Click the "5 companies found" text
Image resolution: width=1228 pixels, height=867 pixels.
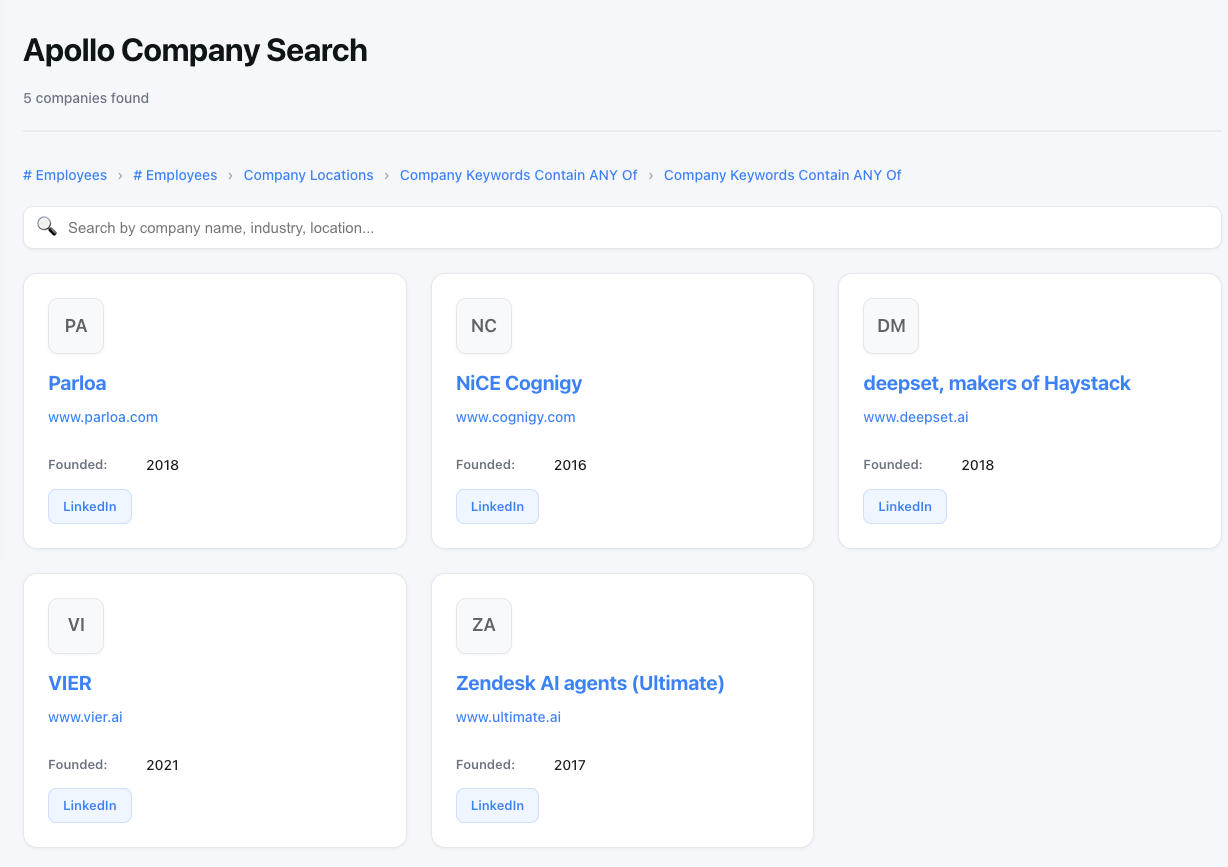tap(86, 98)
